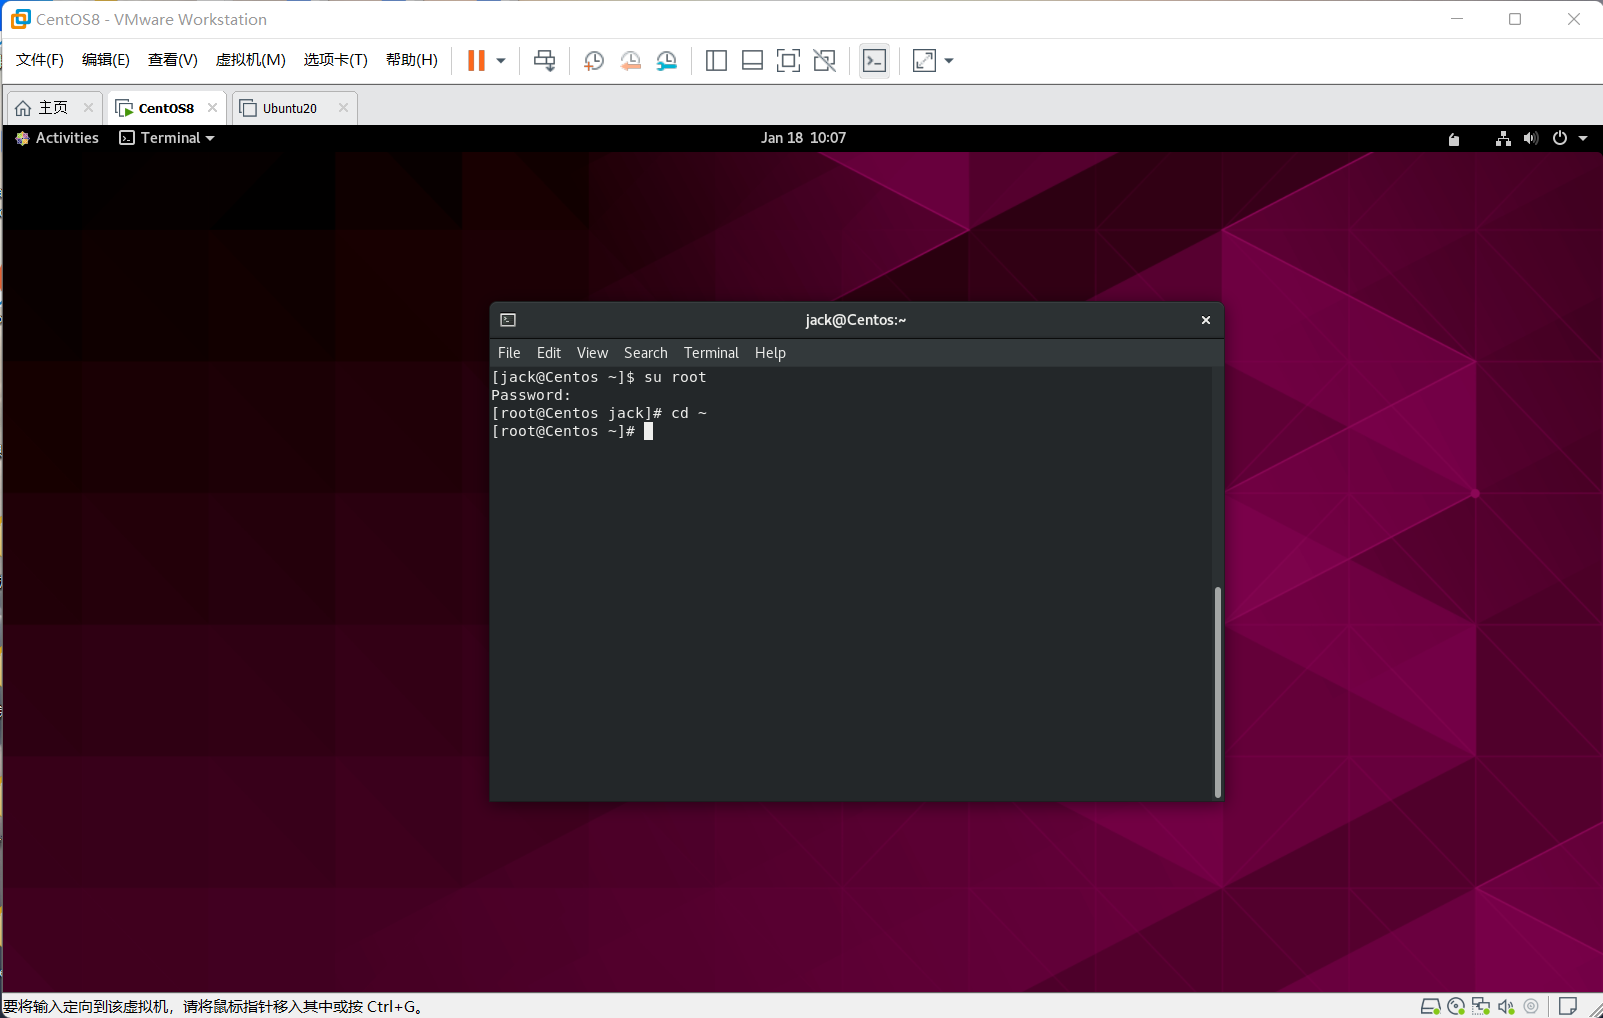1603x1018 pixels.
Task: Click the terminal cursor at the root prompt
Action: [x=648, y=431]
